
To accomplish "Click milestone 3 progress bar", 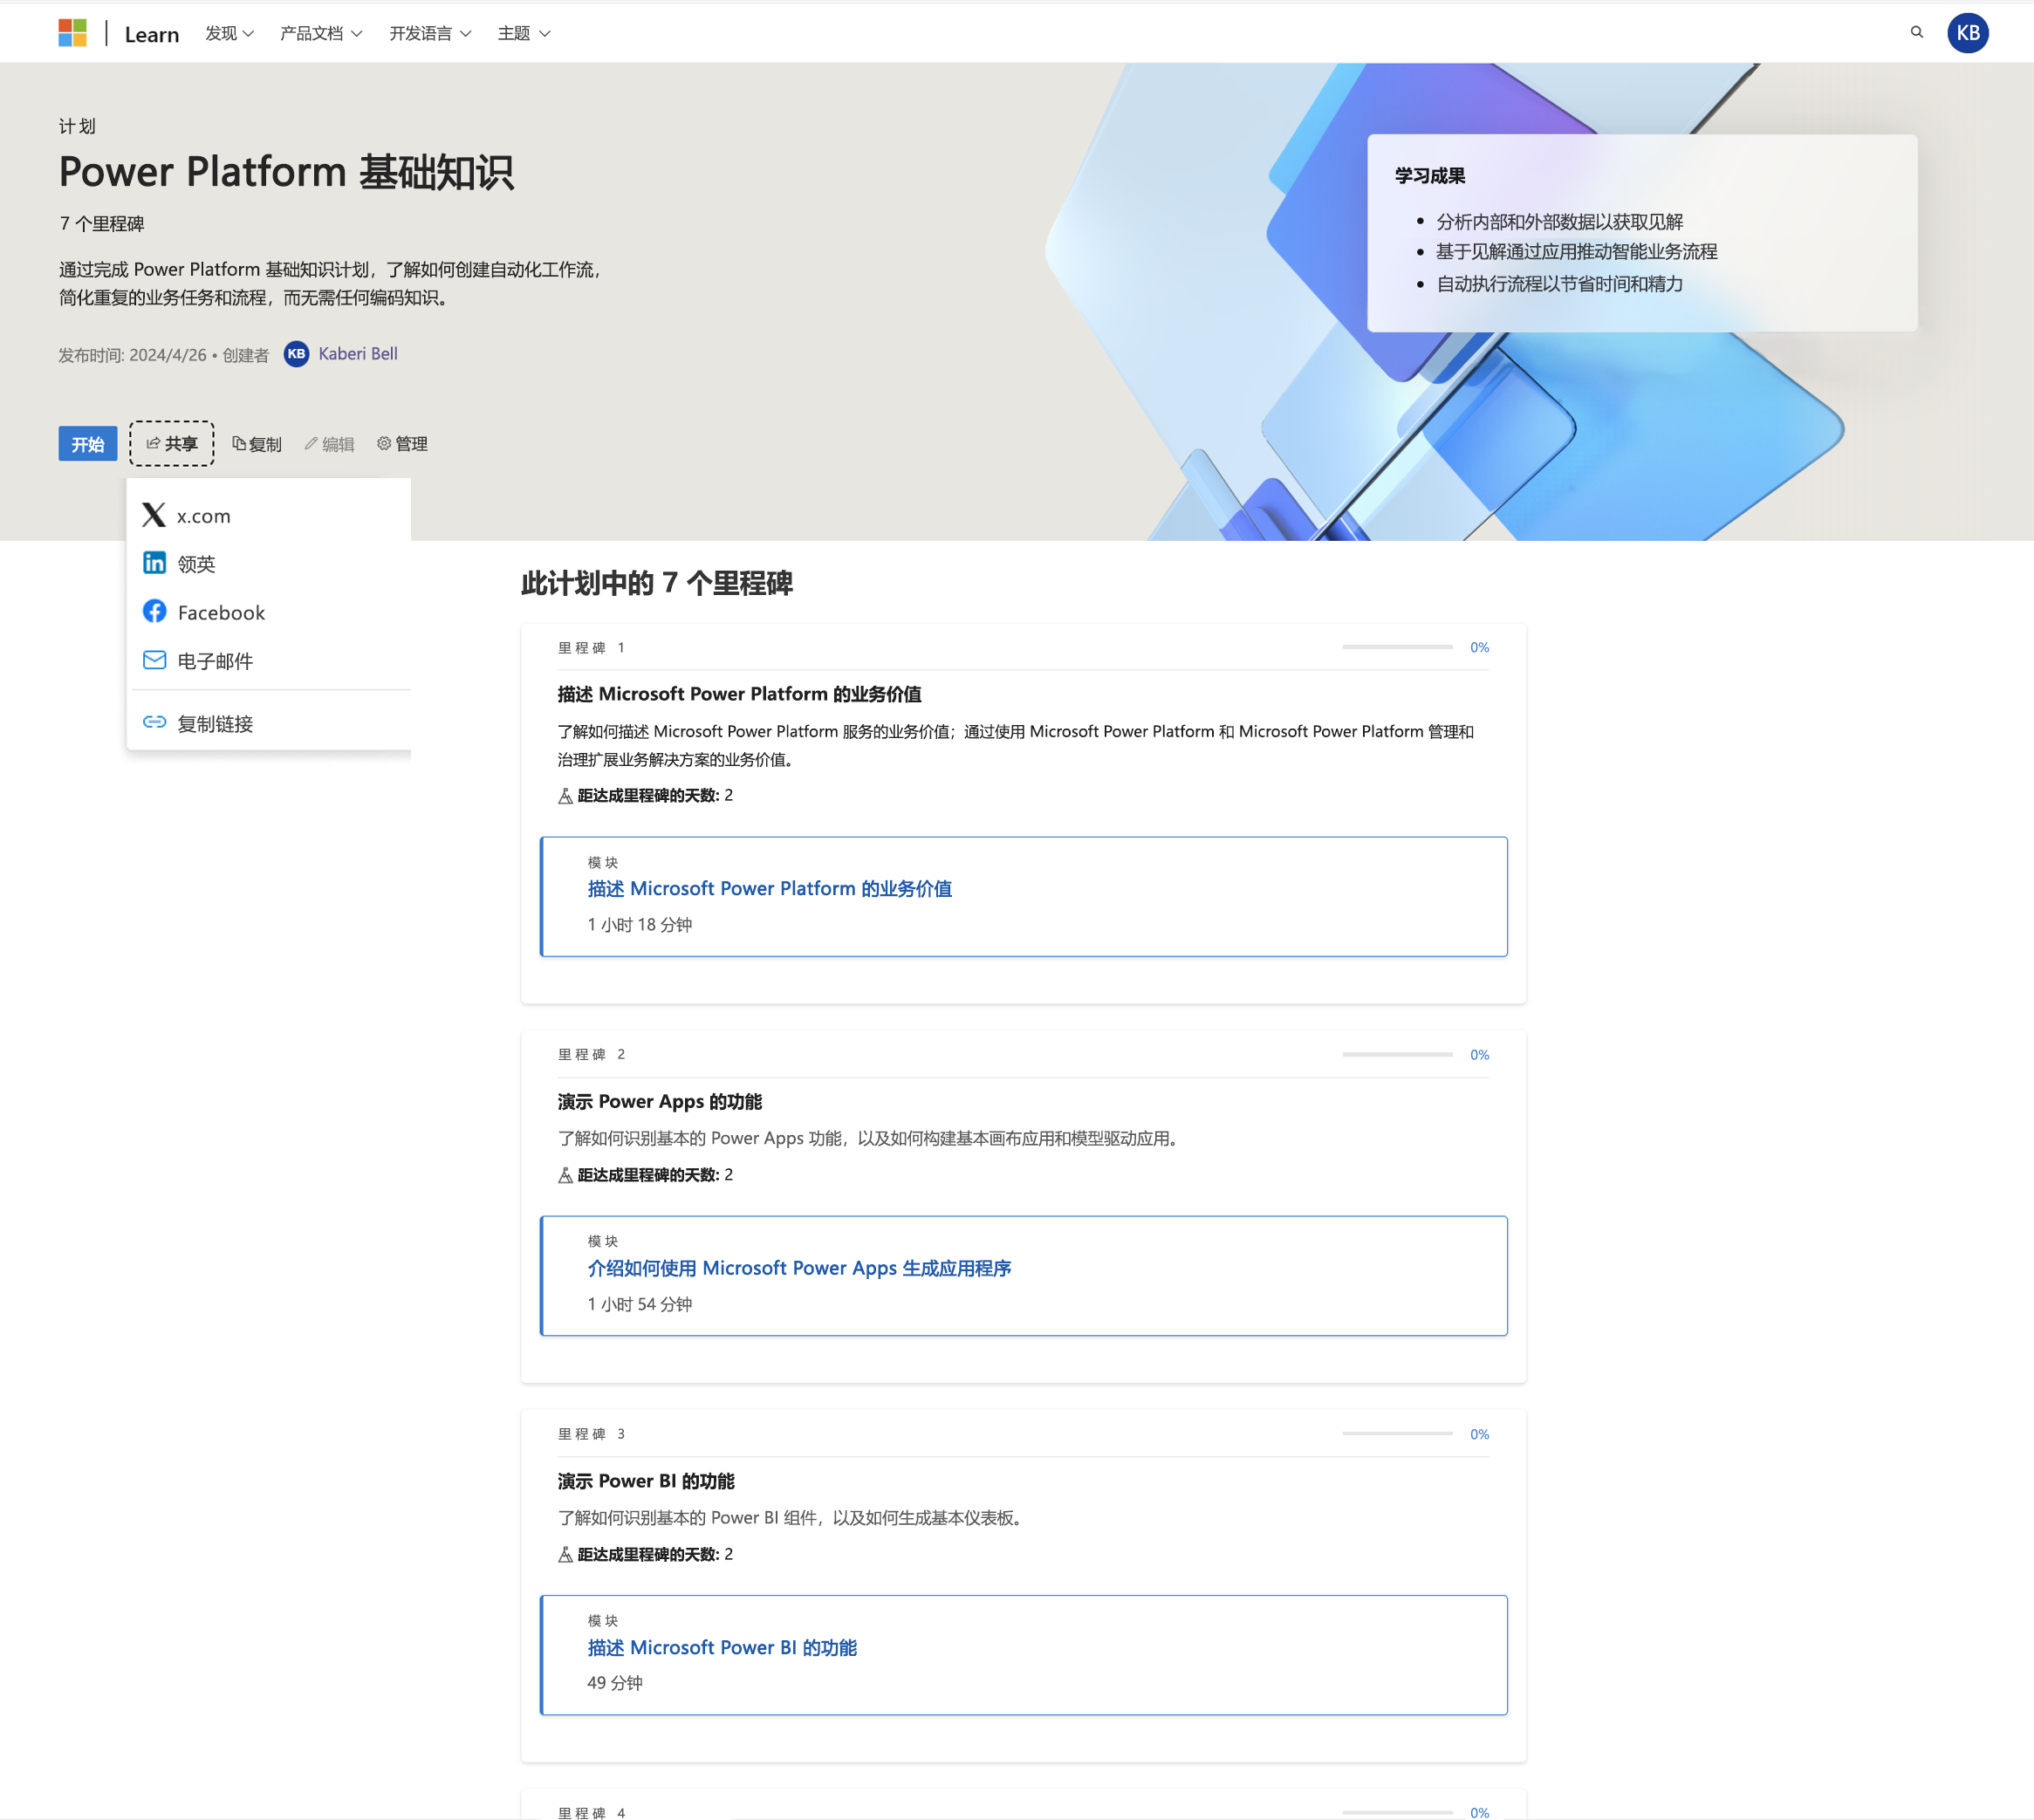I will (x=1396, y=1433).
